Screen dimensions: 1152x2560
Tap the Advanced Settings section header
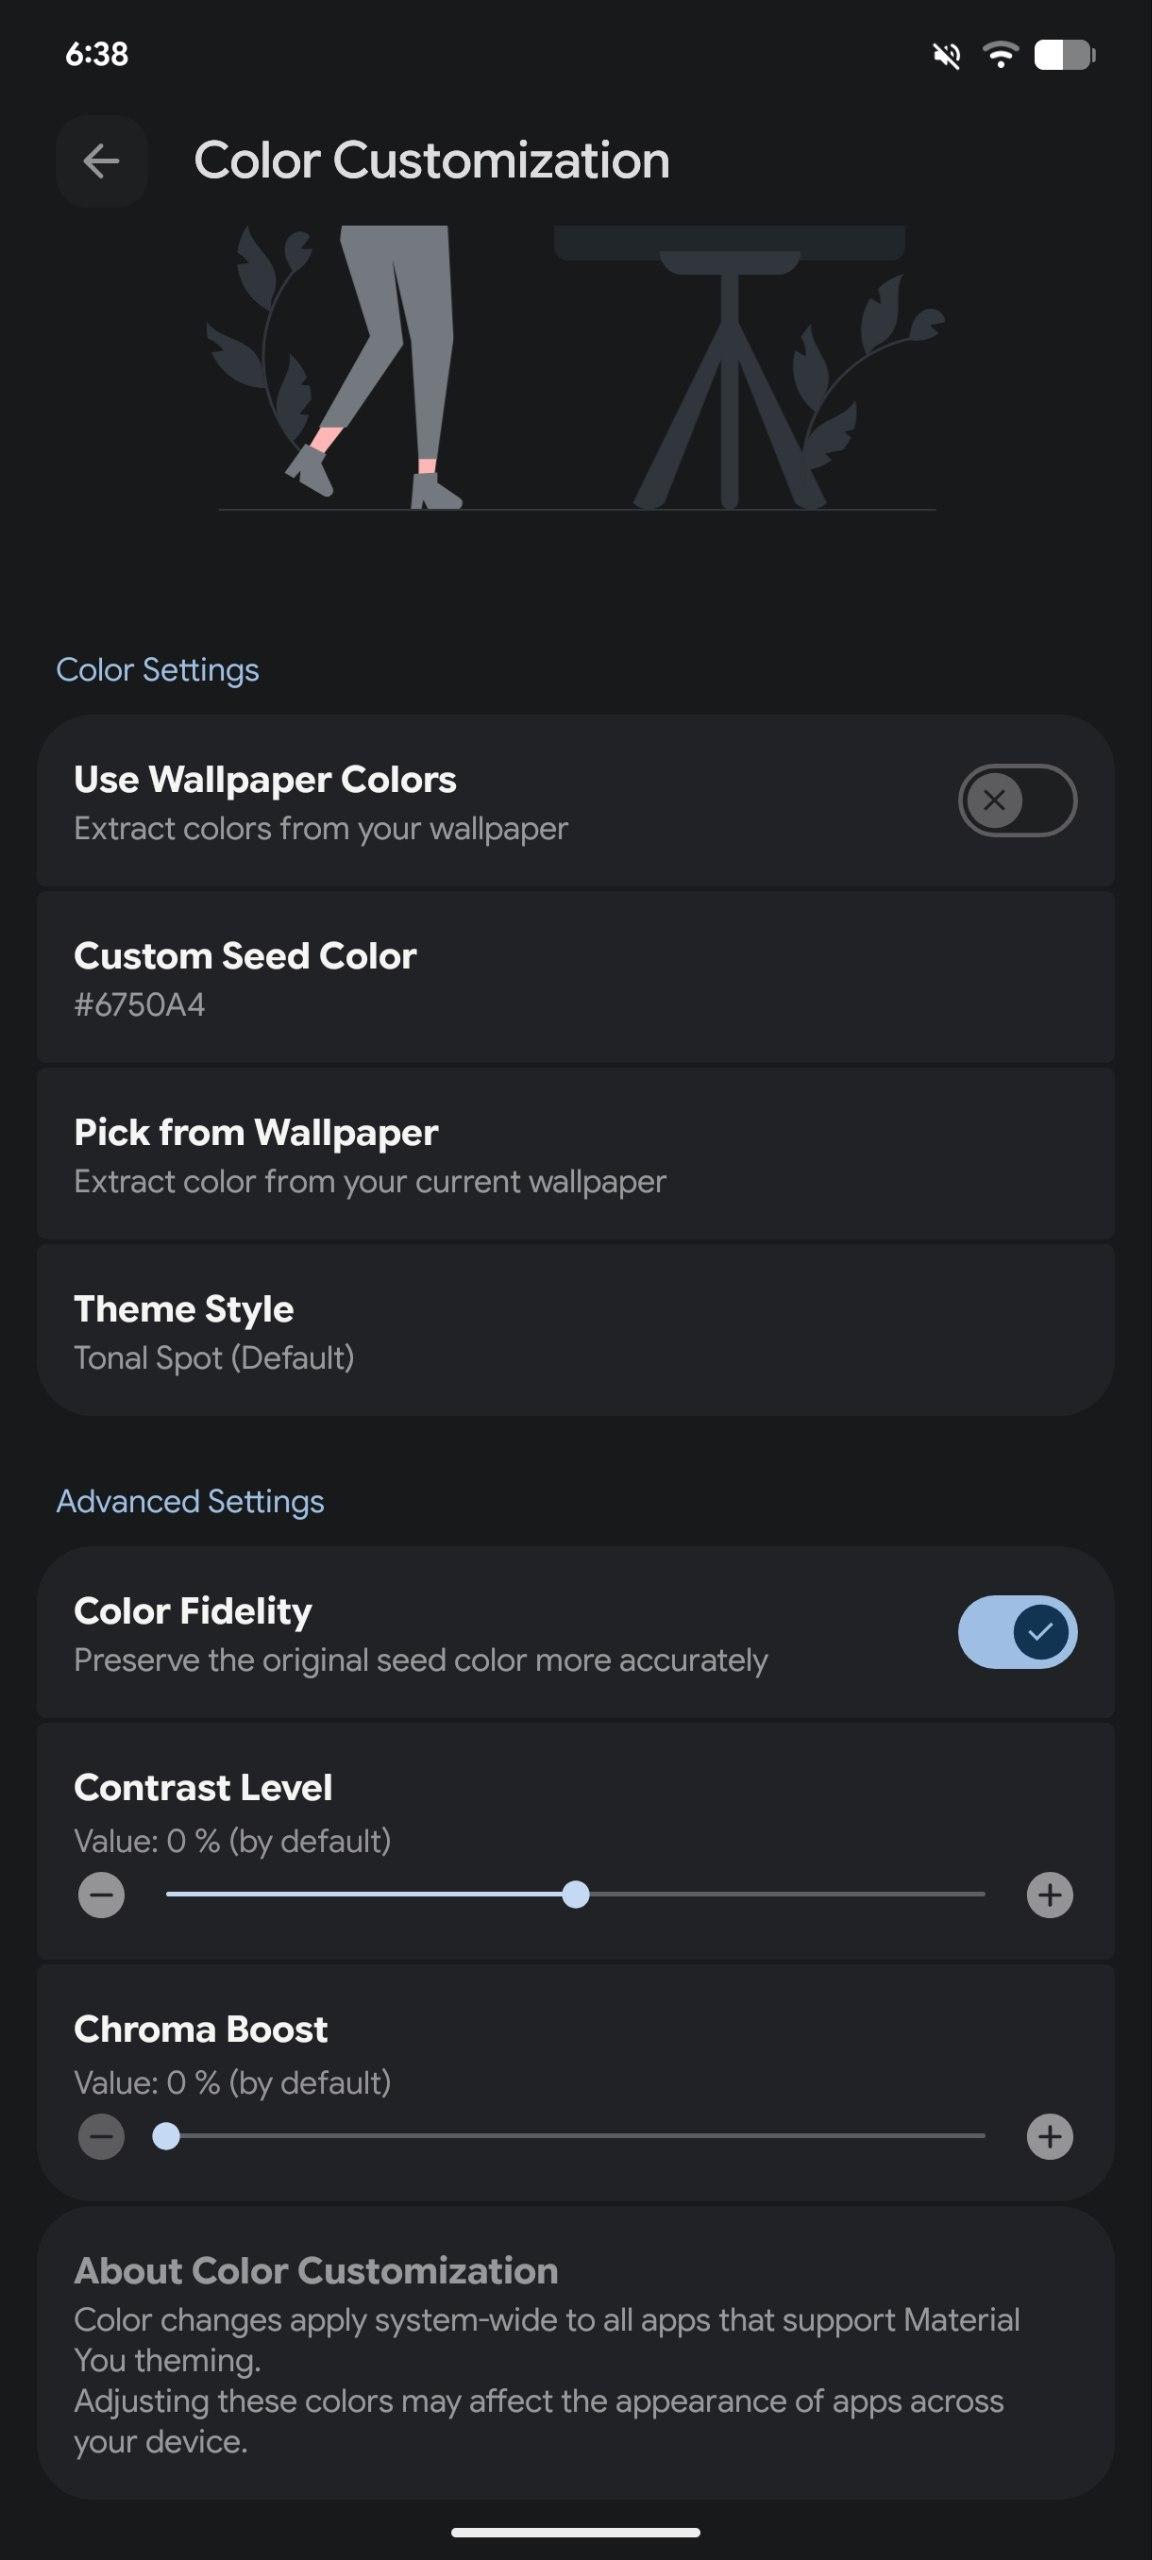pos(190,1502)
